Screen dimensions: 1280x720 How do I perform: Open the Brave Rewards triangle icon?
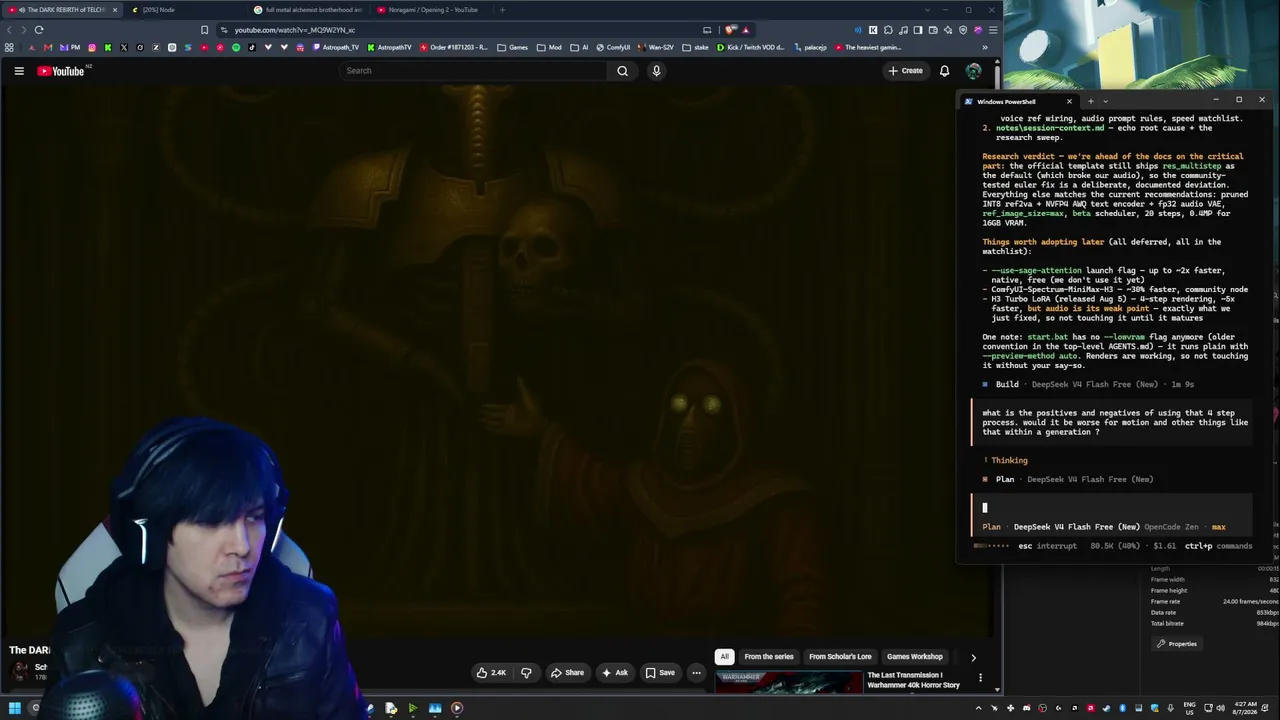(745, 30)
